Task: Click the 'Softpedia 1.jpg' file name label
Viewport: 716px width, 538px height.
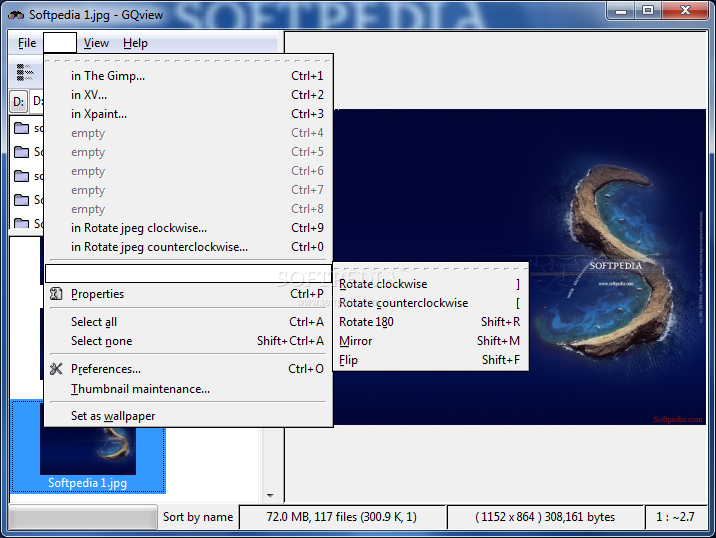Action: [88, 483]
